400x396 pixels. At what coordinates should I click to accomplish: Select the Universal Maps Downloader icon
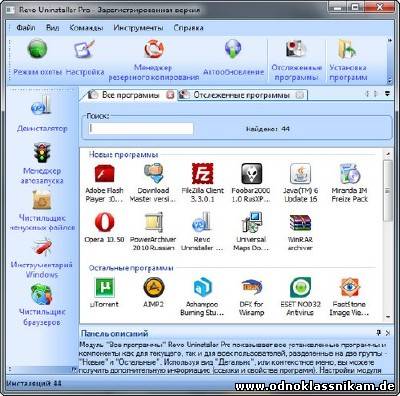coord(251,222)
